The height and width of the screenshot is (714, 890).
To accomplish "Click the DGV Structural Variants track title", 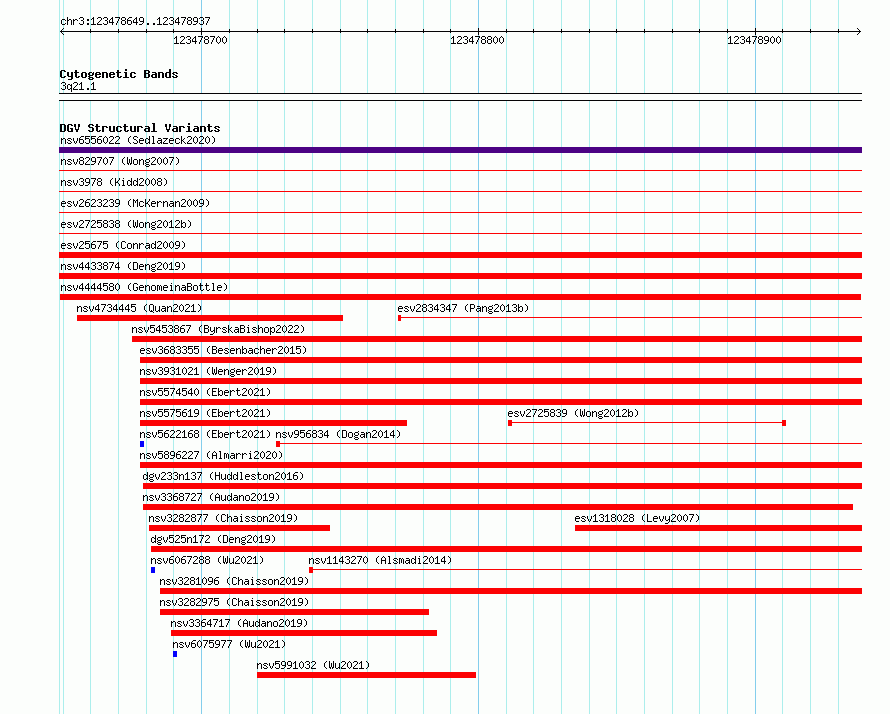I will coord(140,128).
